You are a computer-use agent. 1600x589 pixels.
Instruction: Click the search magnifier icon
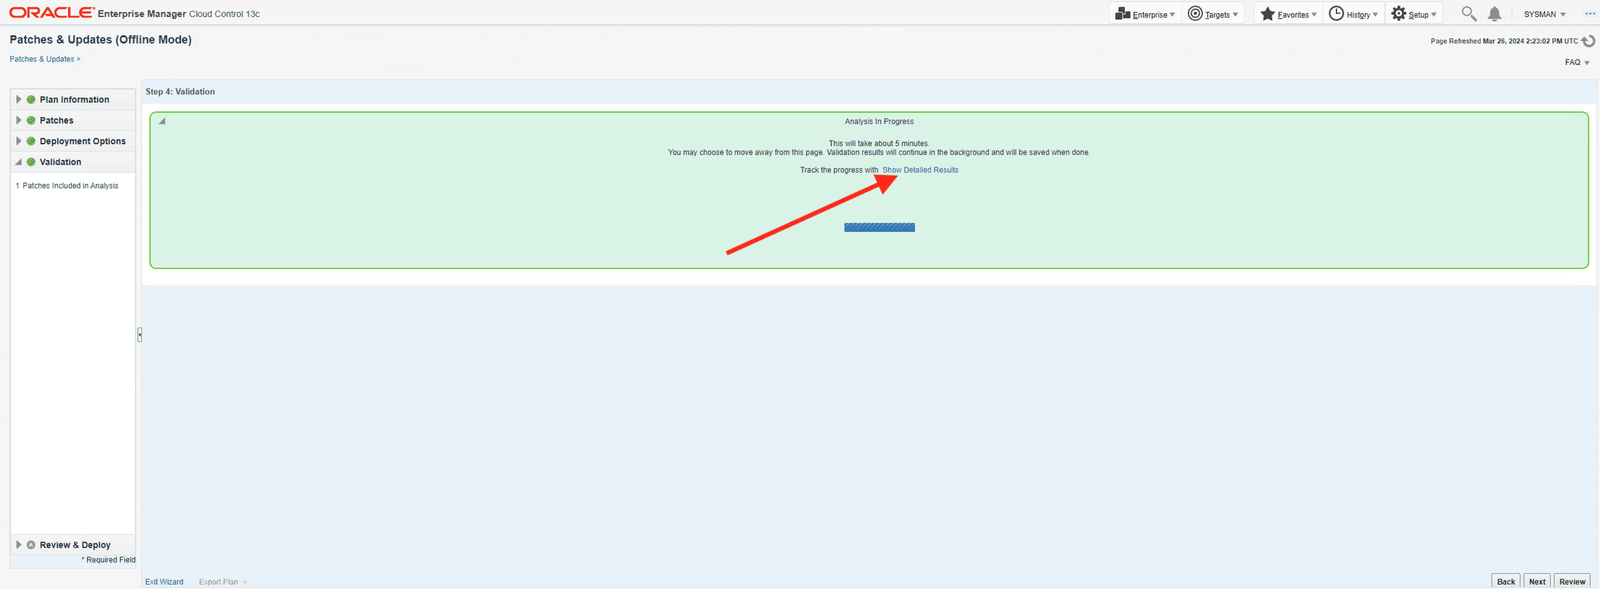pos(1468,14)
